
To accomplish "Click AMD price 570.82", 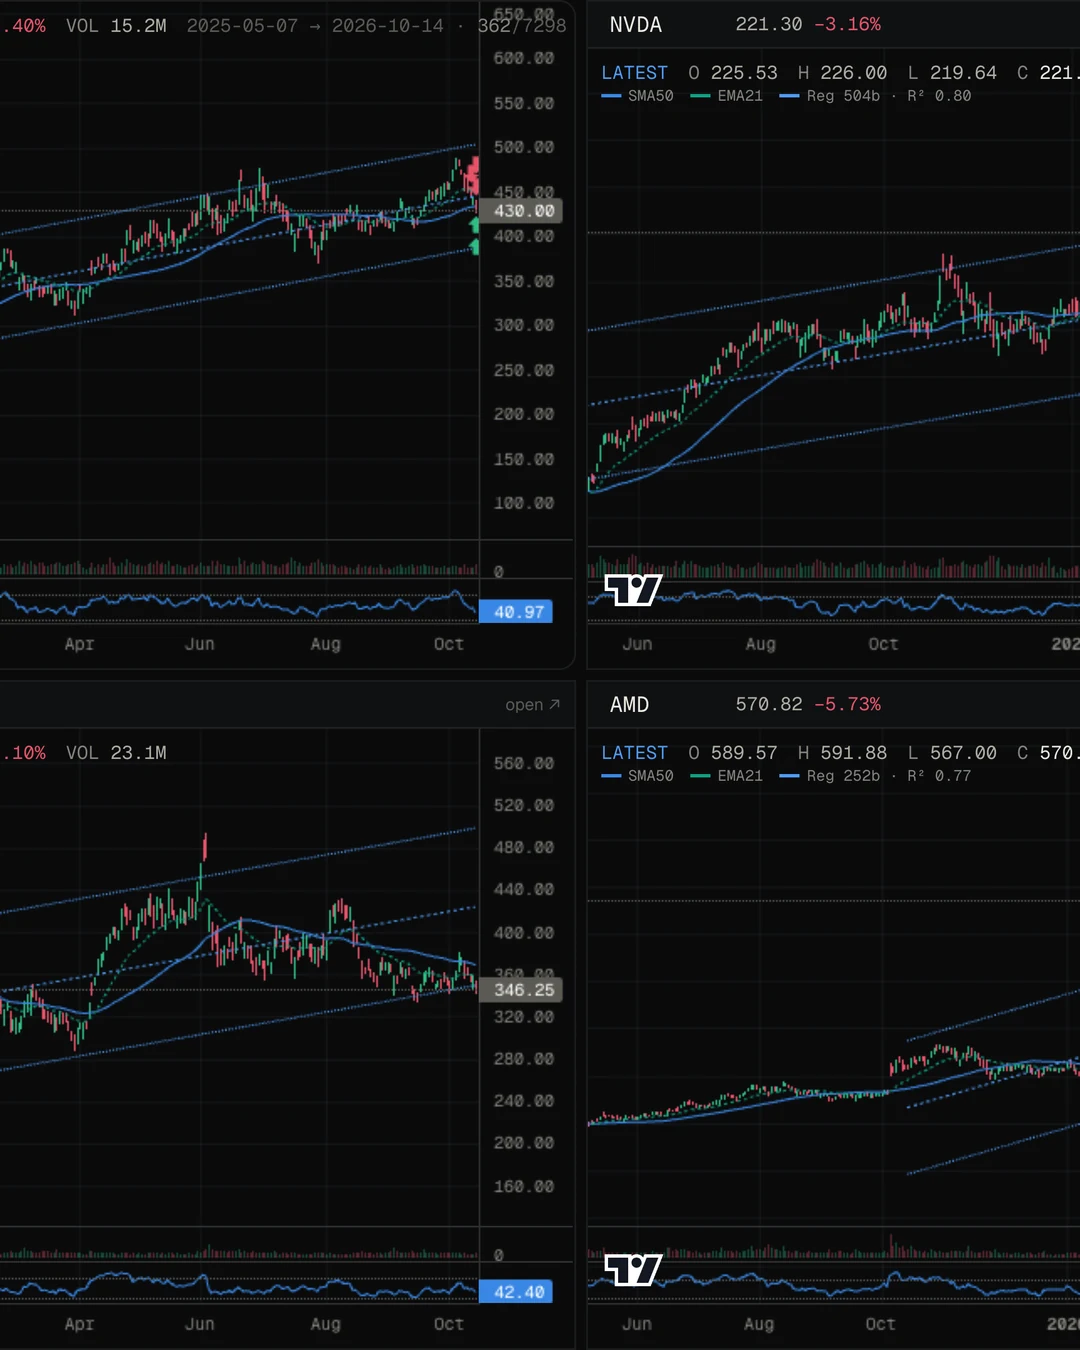I will [769, 704].
